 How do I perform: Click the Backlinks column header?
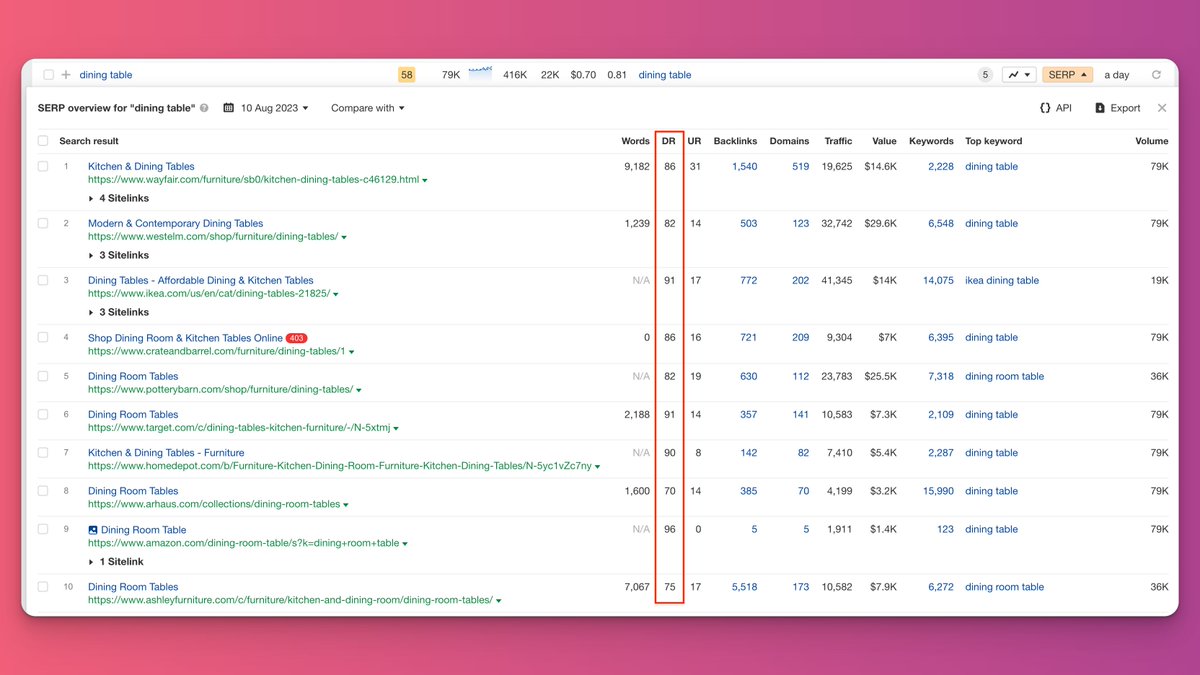(x=736, y=141)
